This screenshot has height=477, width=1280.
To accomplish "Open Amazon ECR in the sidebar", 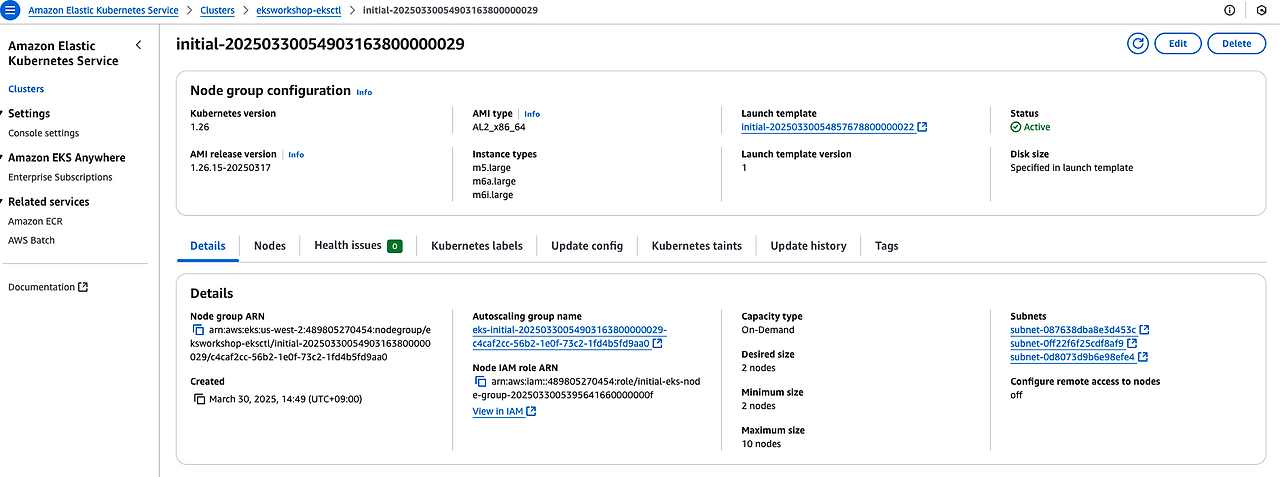I will tap(33, 221).
